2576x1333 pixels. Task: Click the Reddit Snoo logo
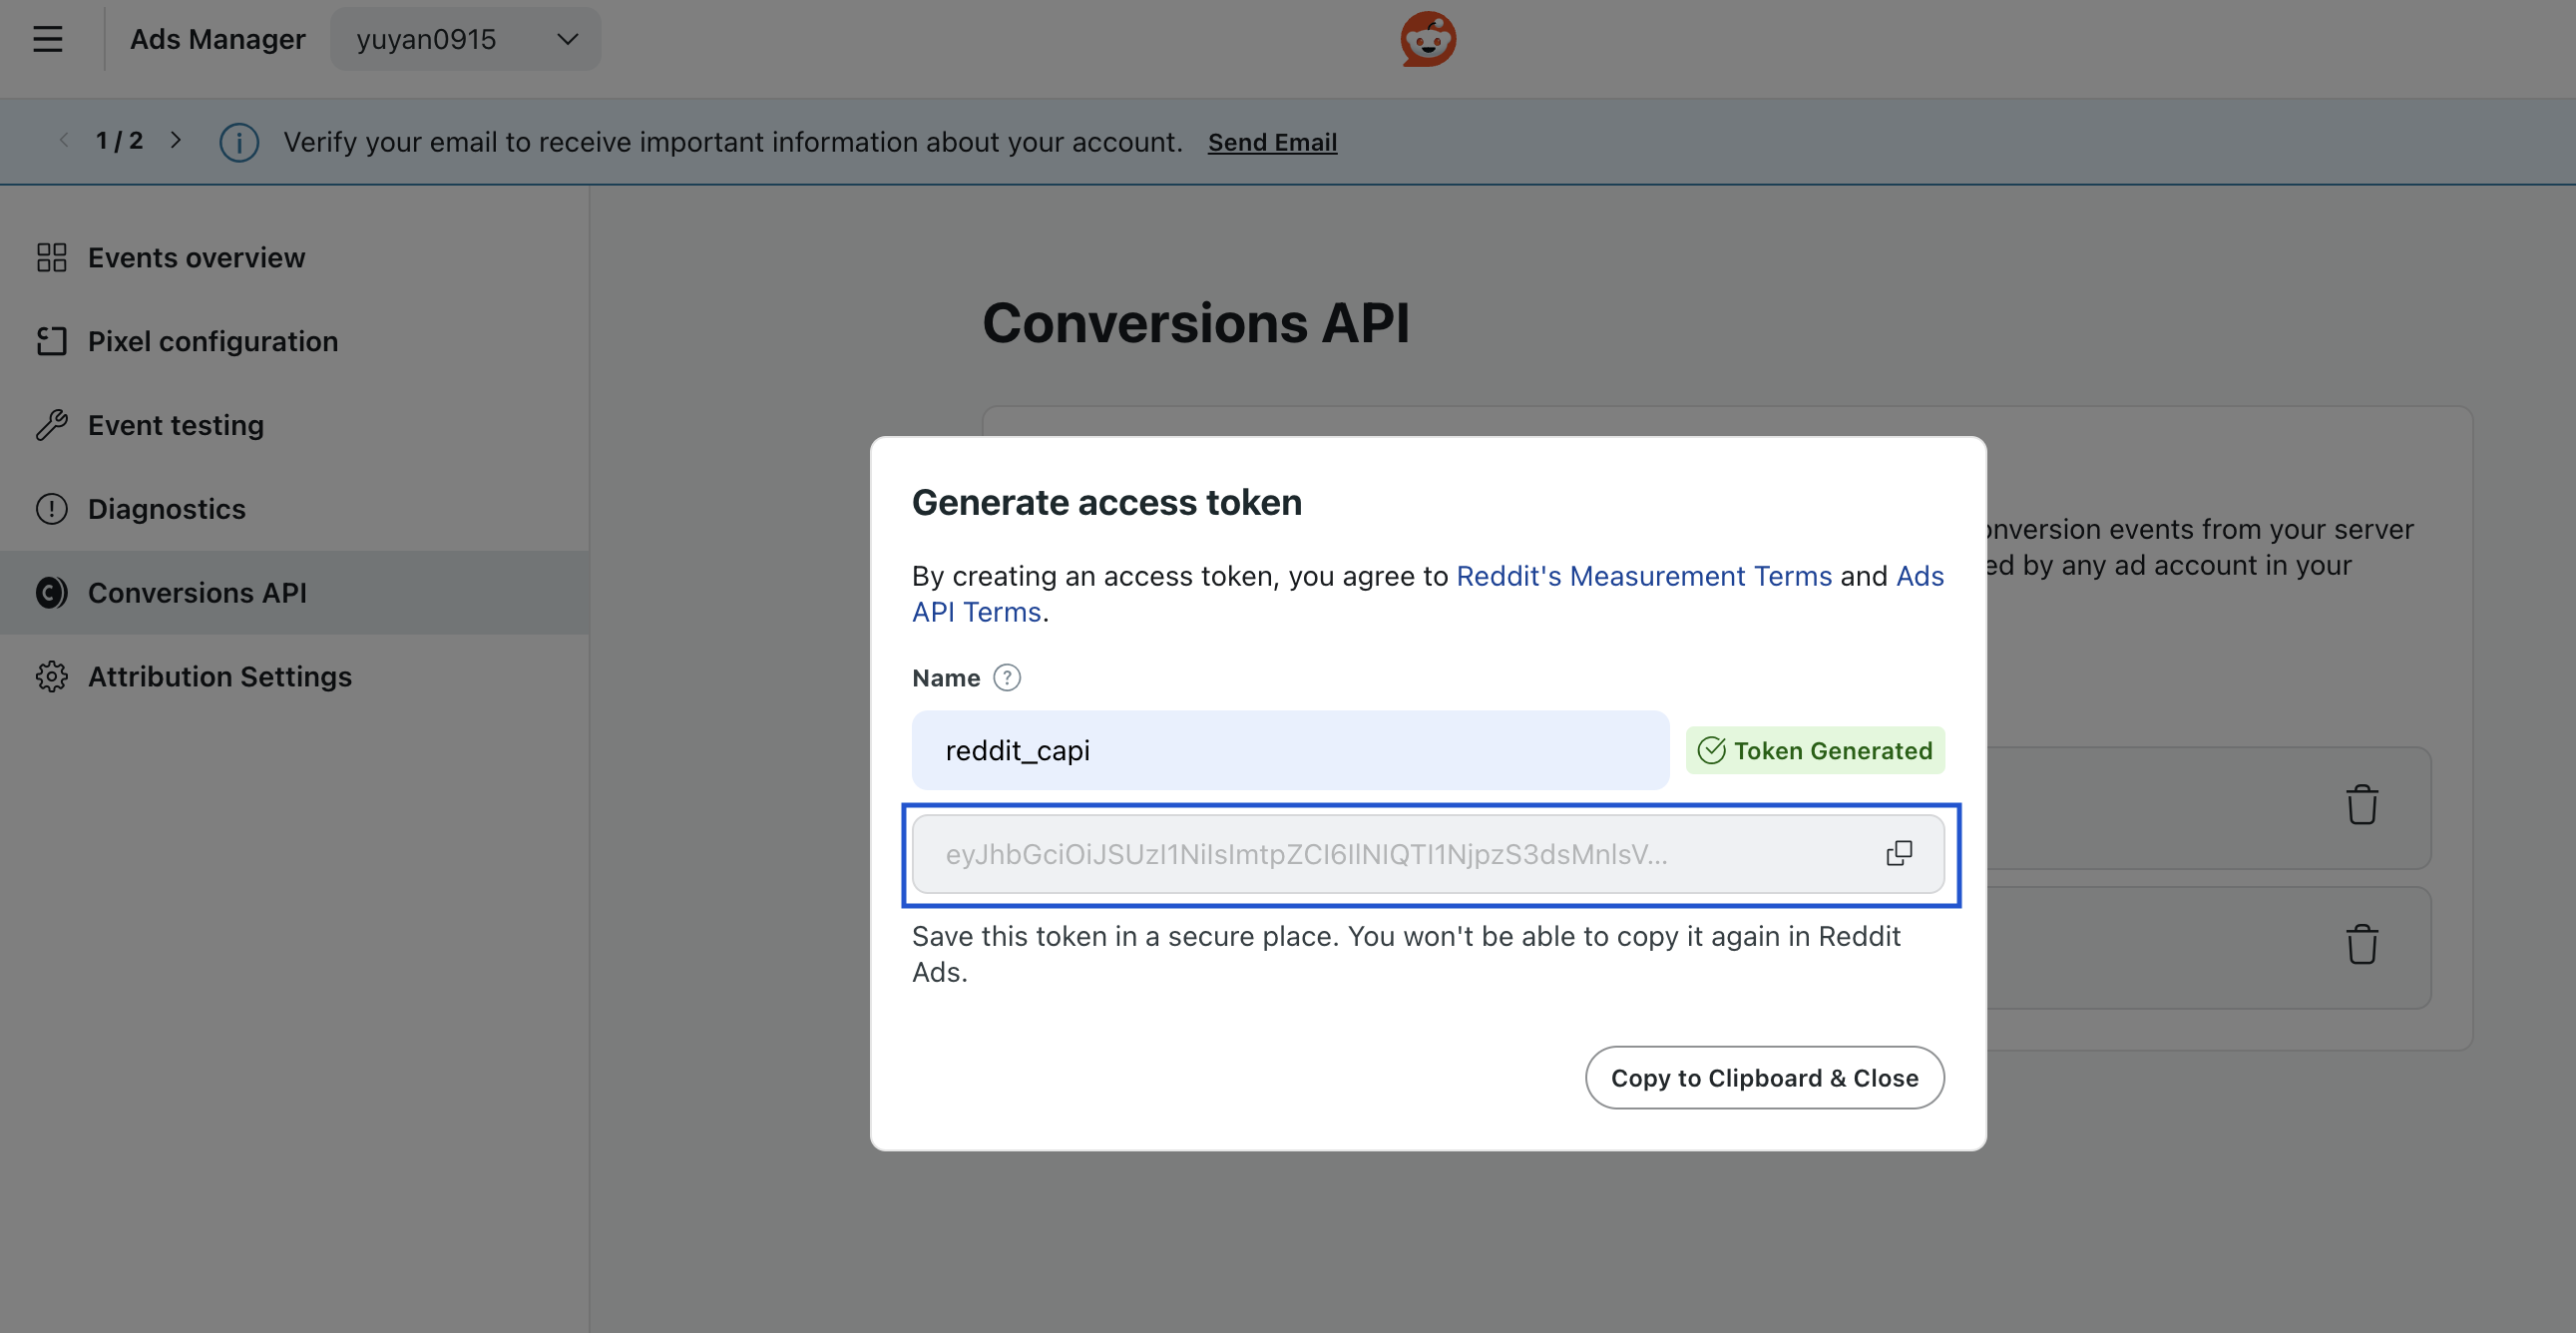(x=1428, y=39)
